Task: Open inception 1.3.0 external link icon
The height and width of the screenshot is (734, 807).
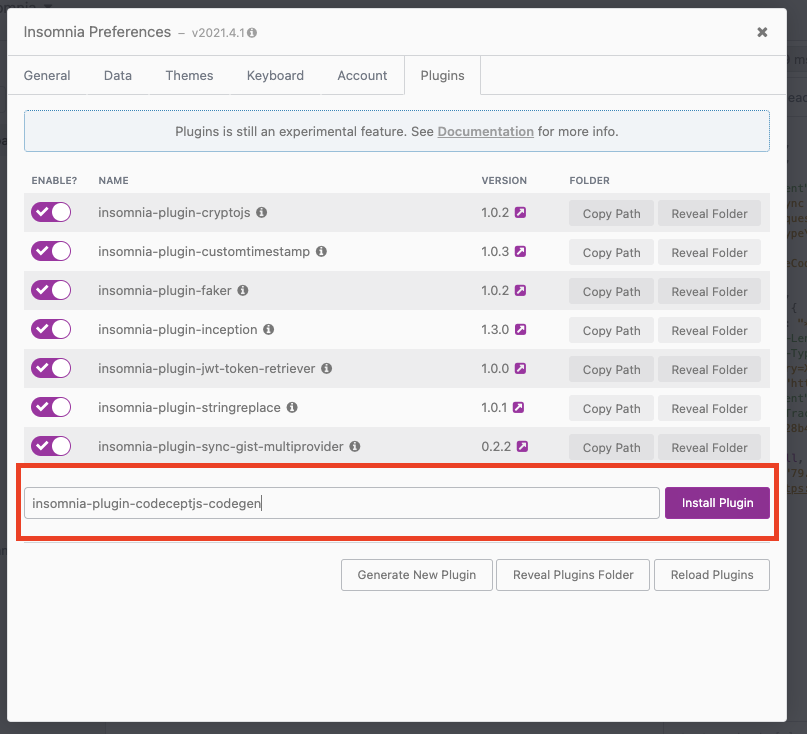Action: click(520, 329)
